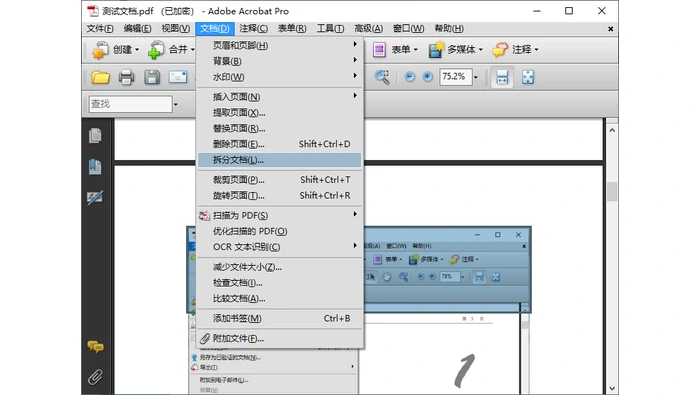Click the Multimedia (多媒体) toolbar icon
700x395 pixels.
(436, 50)
